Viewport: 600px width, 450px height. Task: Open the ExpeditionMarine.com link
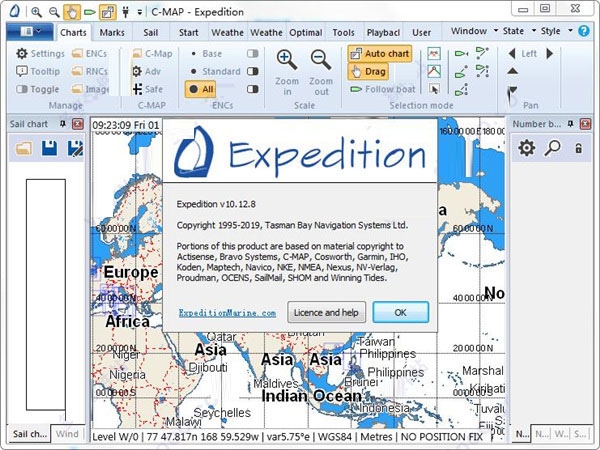(227, 313)
